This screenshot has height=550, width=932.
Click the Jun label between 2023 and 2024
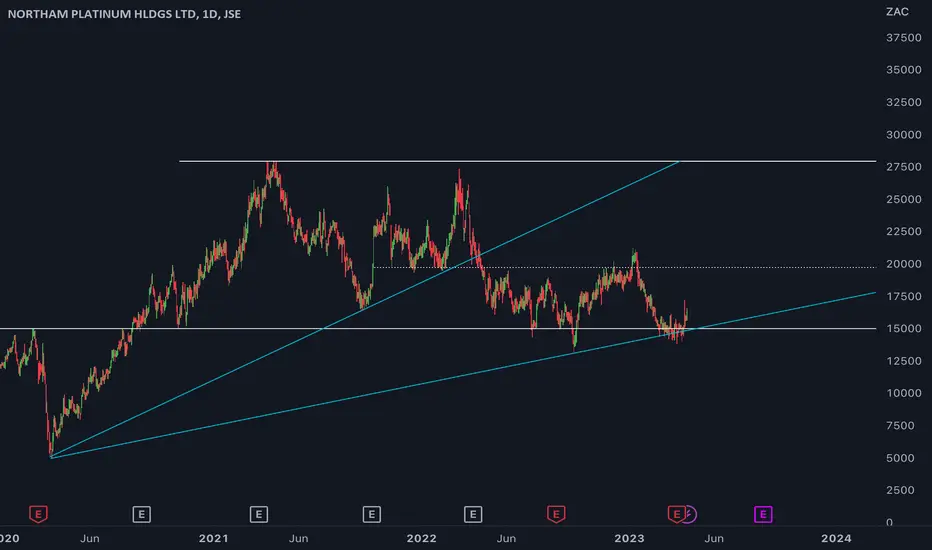tap(714, 538)
